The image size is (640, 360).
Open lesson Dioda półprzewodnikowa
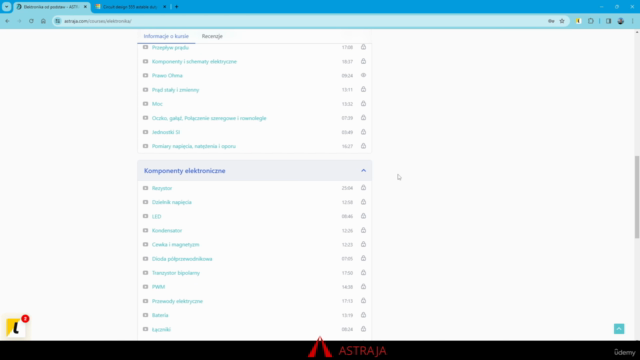pyautogui.click(x=182, y=259)
